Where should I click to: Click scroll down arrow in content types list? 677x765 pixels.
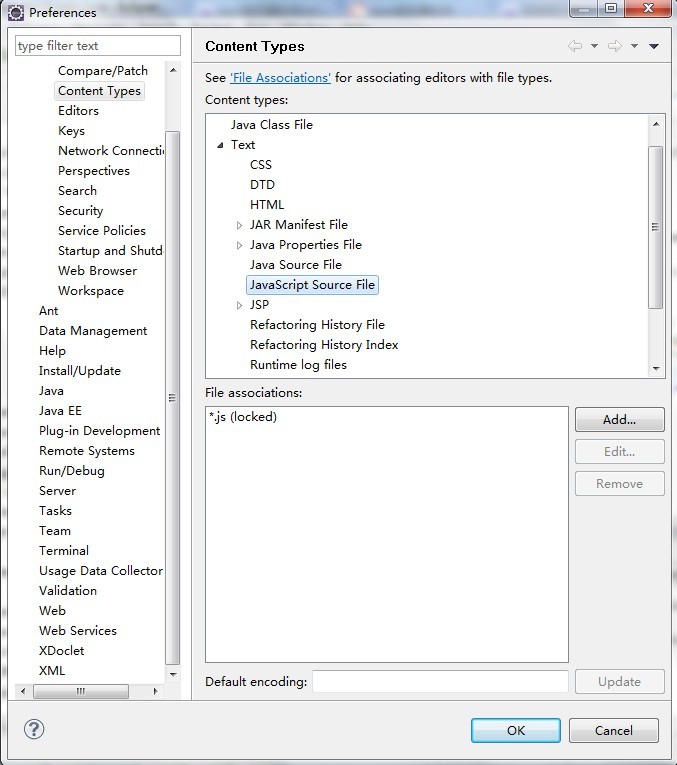click(656, 369)
